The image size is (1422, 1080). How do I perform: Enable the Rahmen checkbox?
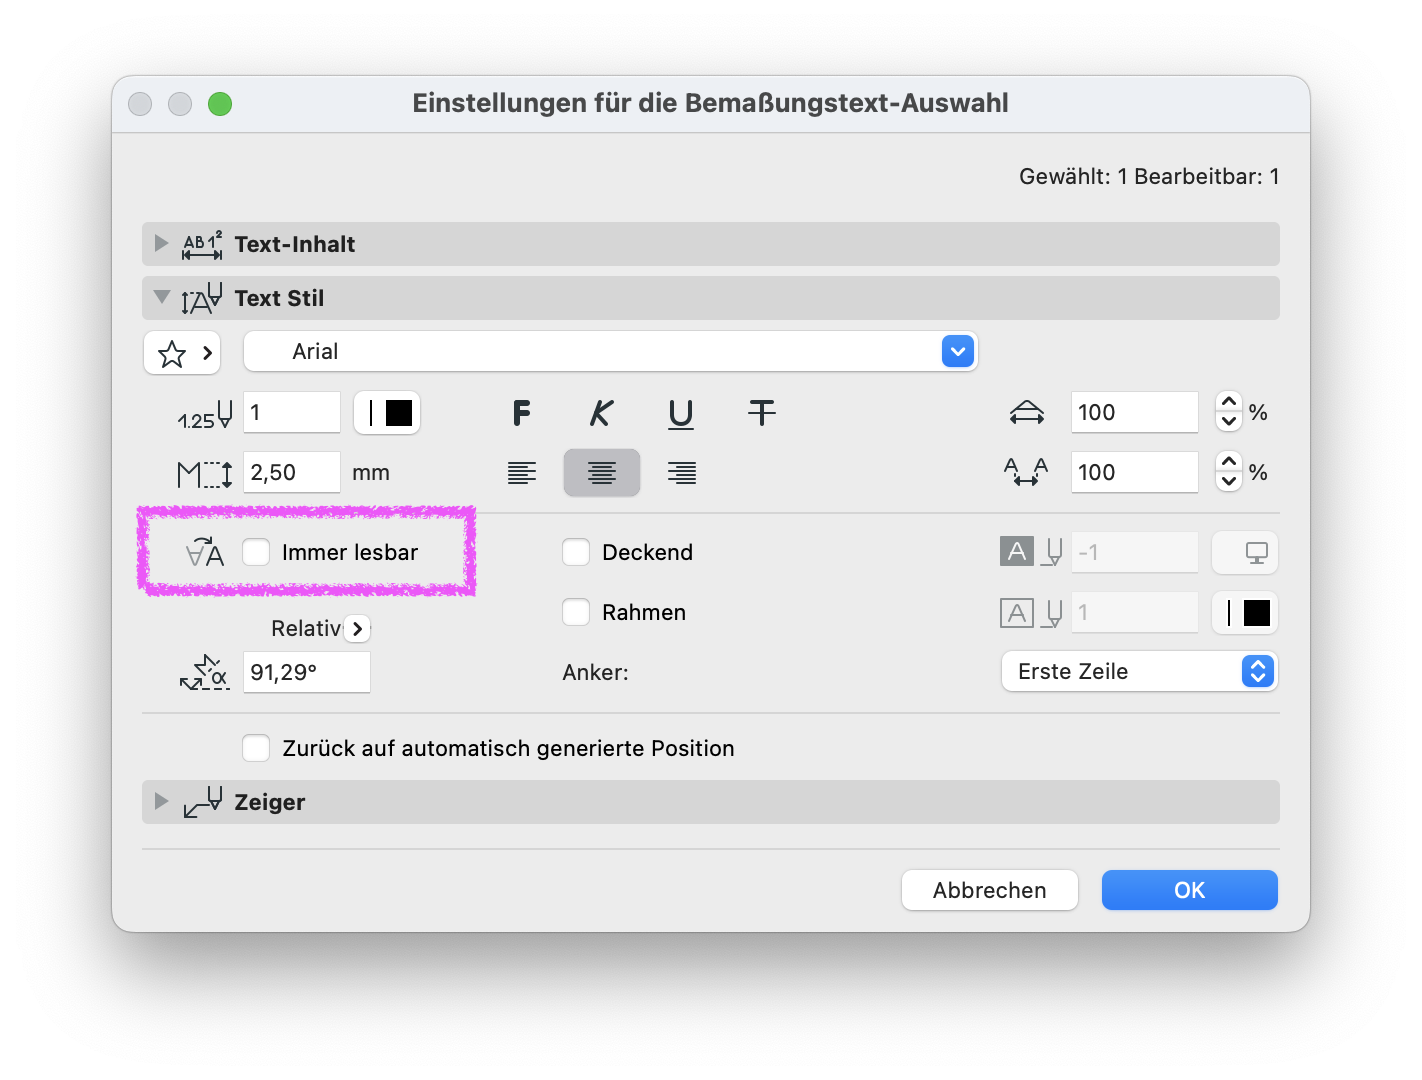coord(576,612)
